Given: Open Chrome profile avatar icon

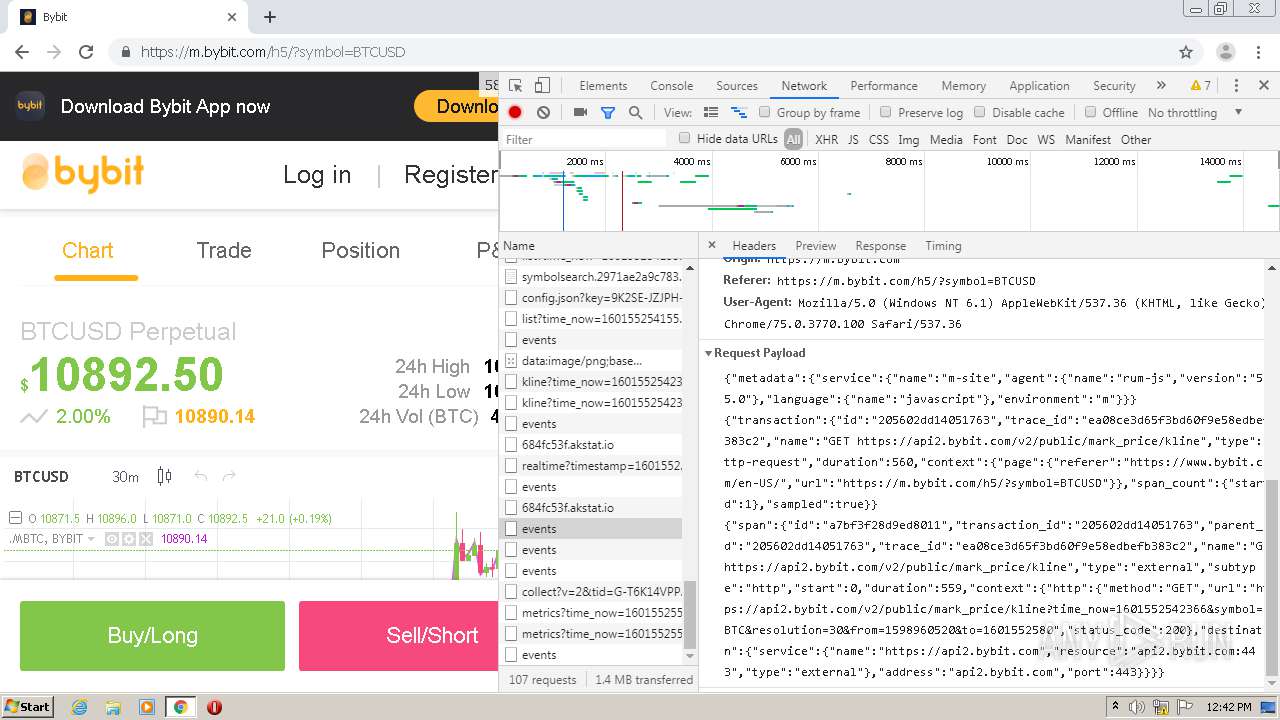Looking at the screenshot, I should click(x=1225, y=52).
